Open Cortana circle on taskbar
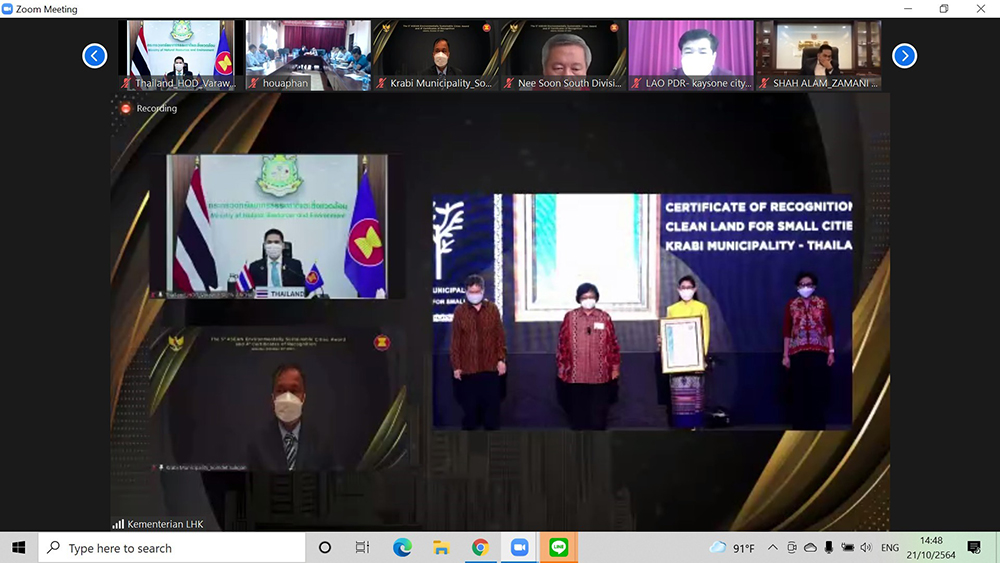 click(x=325, y=548)
